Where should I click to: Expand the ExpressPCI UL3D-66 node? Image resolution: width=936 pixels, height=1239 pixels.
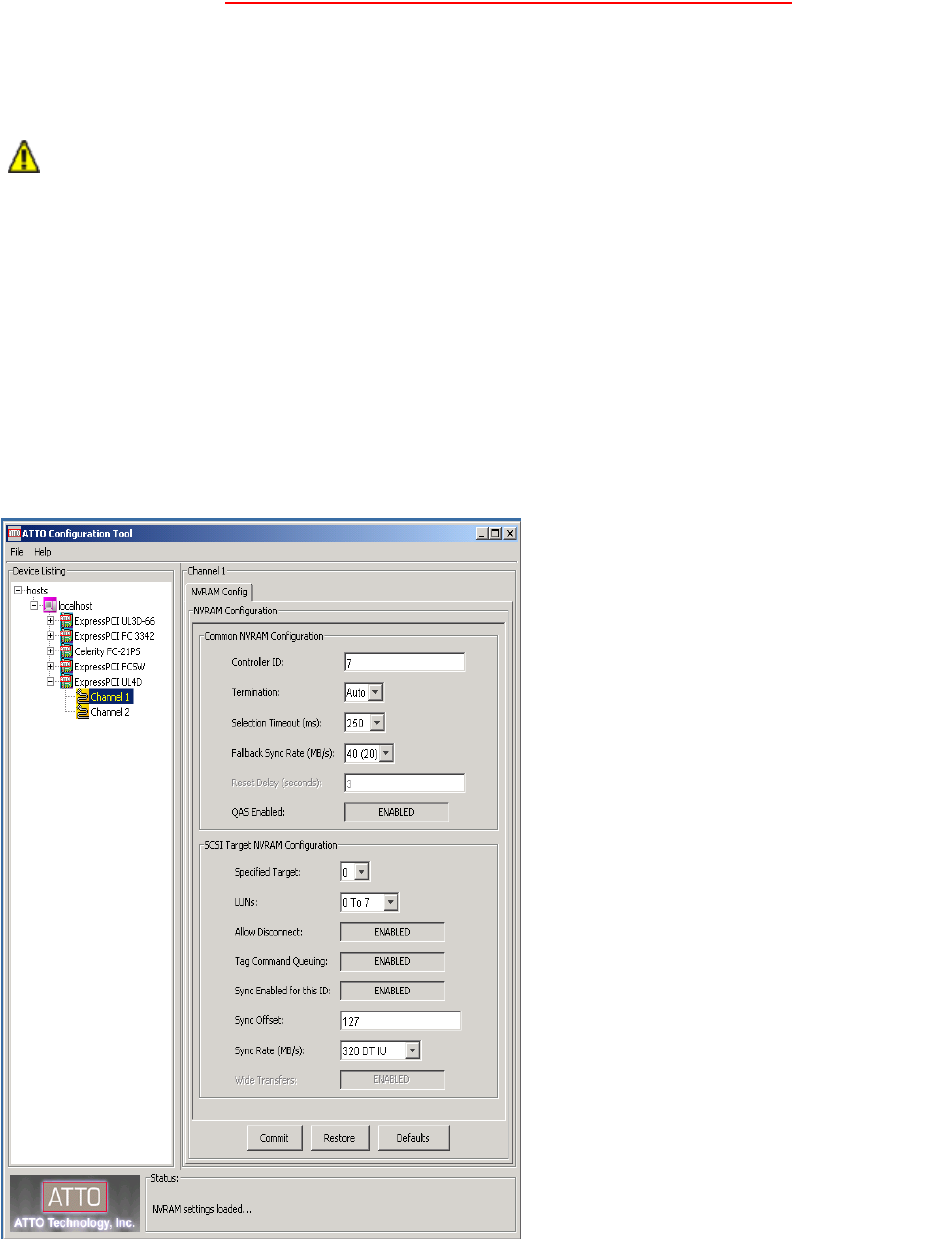point(51,621)
